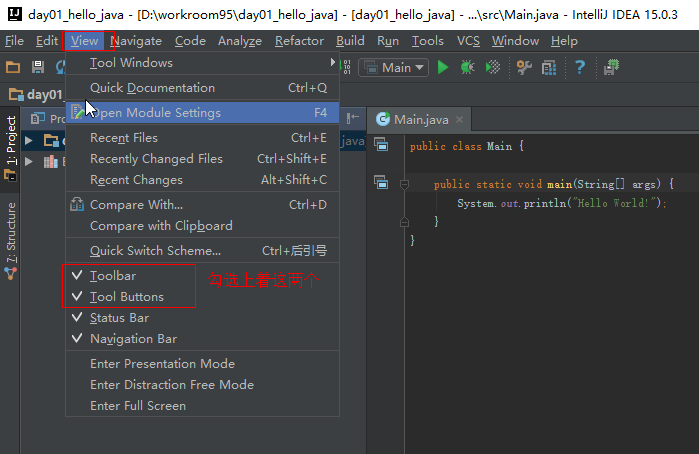Open Help question mark icon
This screenshot has width=699, height=454.
point(580,67)
